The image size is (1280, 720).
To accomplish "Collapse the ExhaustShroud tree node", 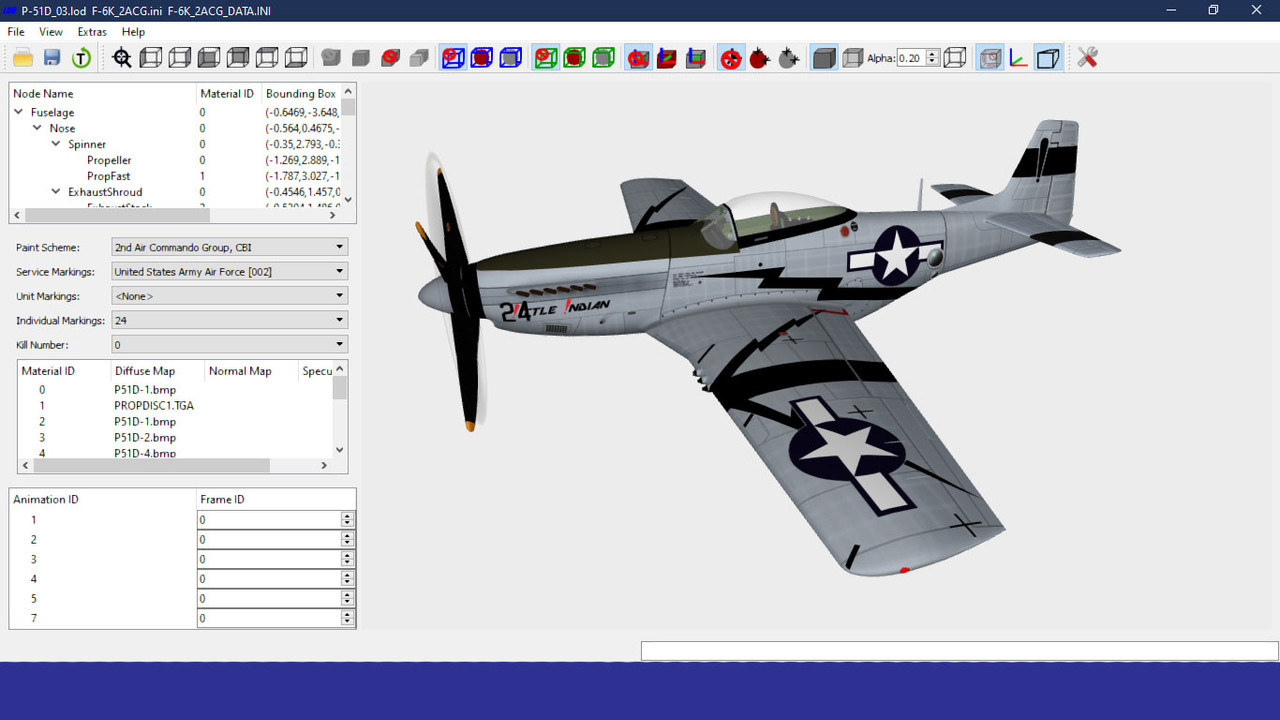I will [x=57, y=192].
